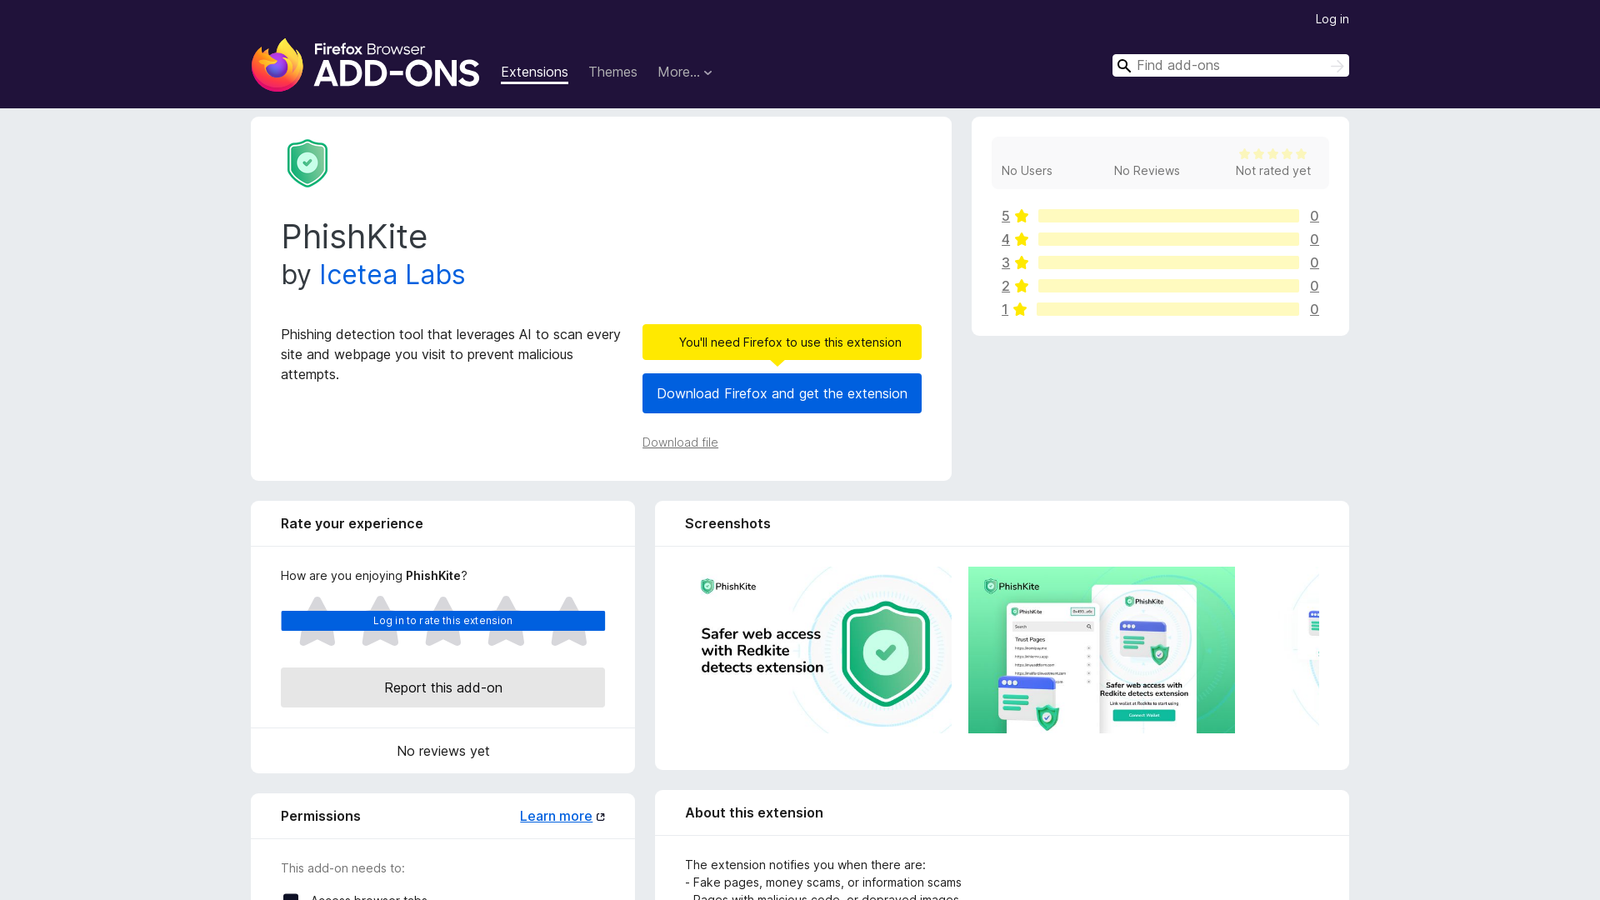Click the 2-star rating bar

1168,286
